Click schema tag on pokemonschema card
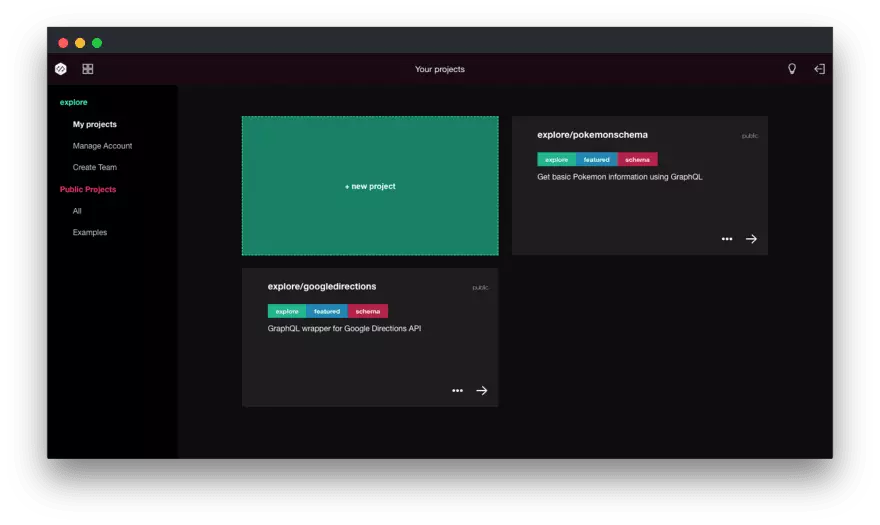The image size is (880, 525). [637, 159]
